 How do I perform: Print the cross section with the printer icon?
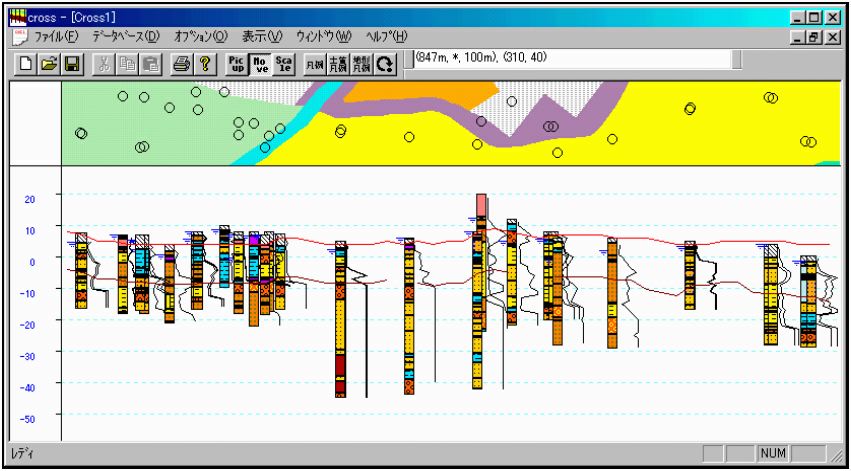point(180,65)
